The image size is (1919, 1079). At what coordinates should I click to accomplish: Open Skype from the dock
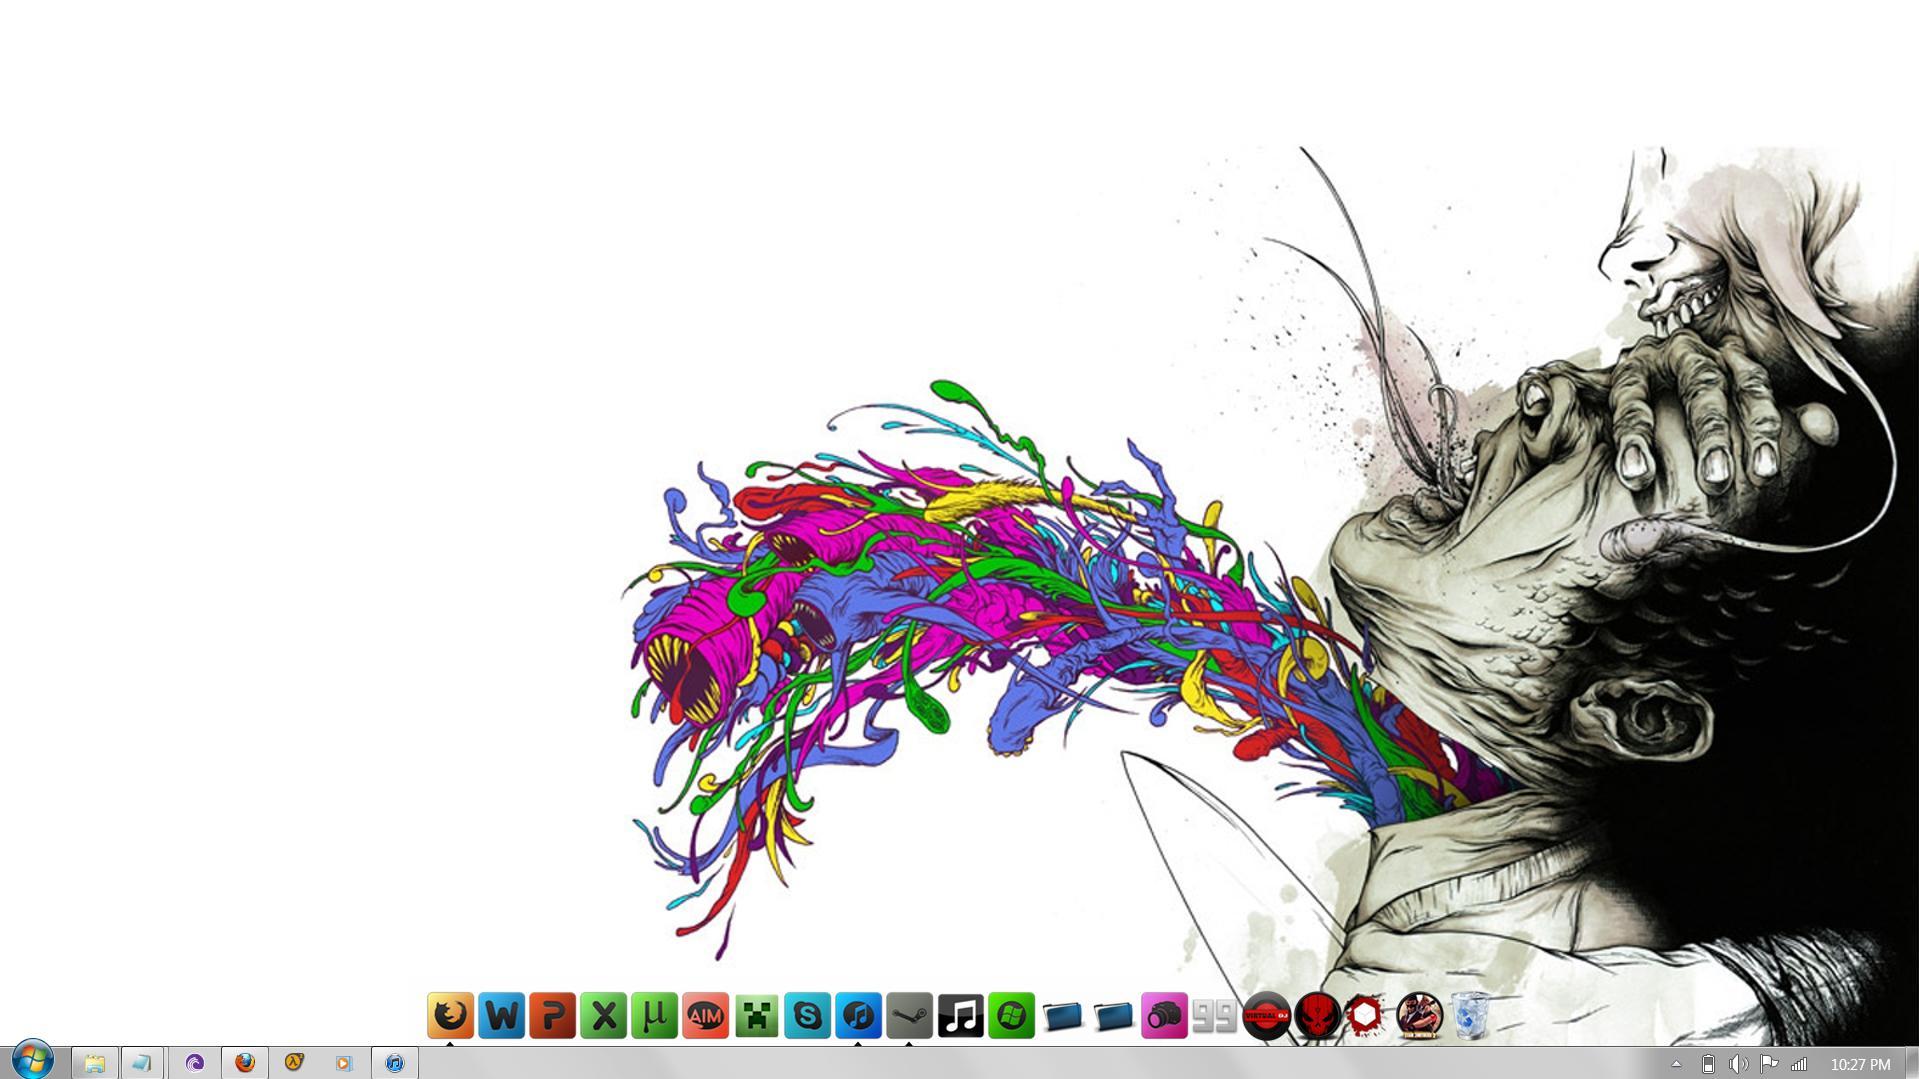pyautogui.click(x=807, y=1016)
